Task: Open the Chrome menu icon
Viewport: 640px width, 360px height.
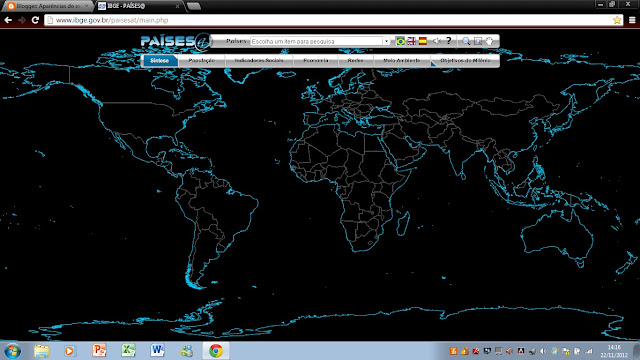Action: coord(632,20)
